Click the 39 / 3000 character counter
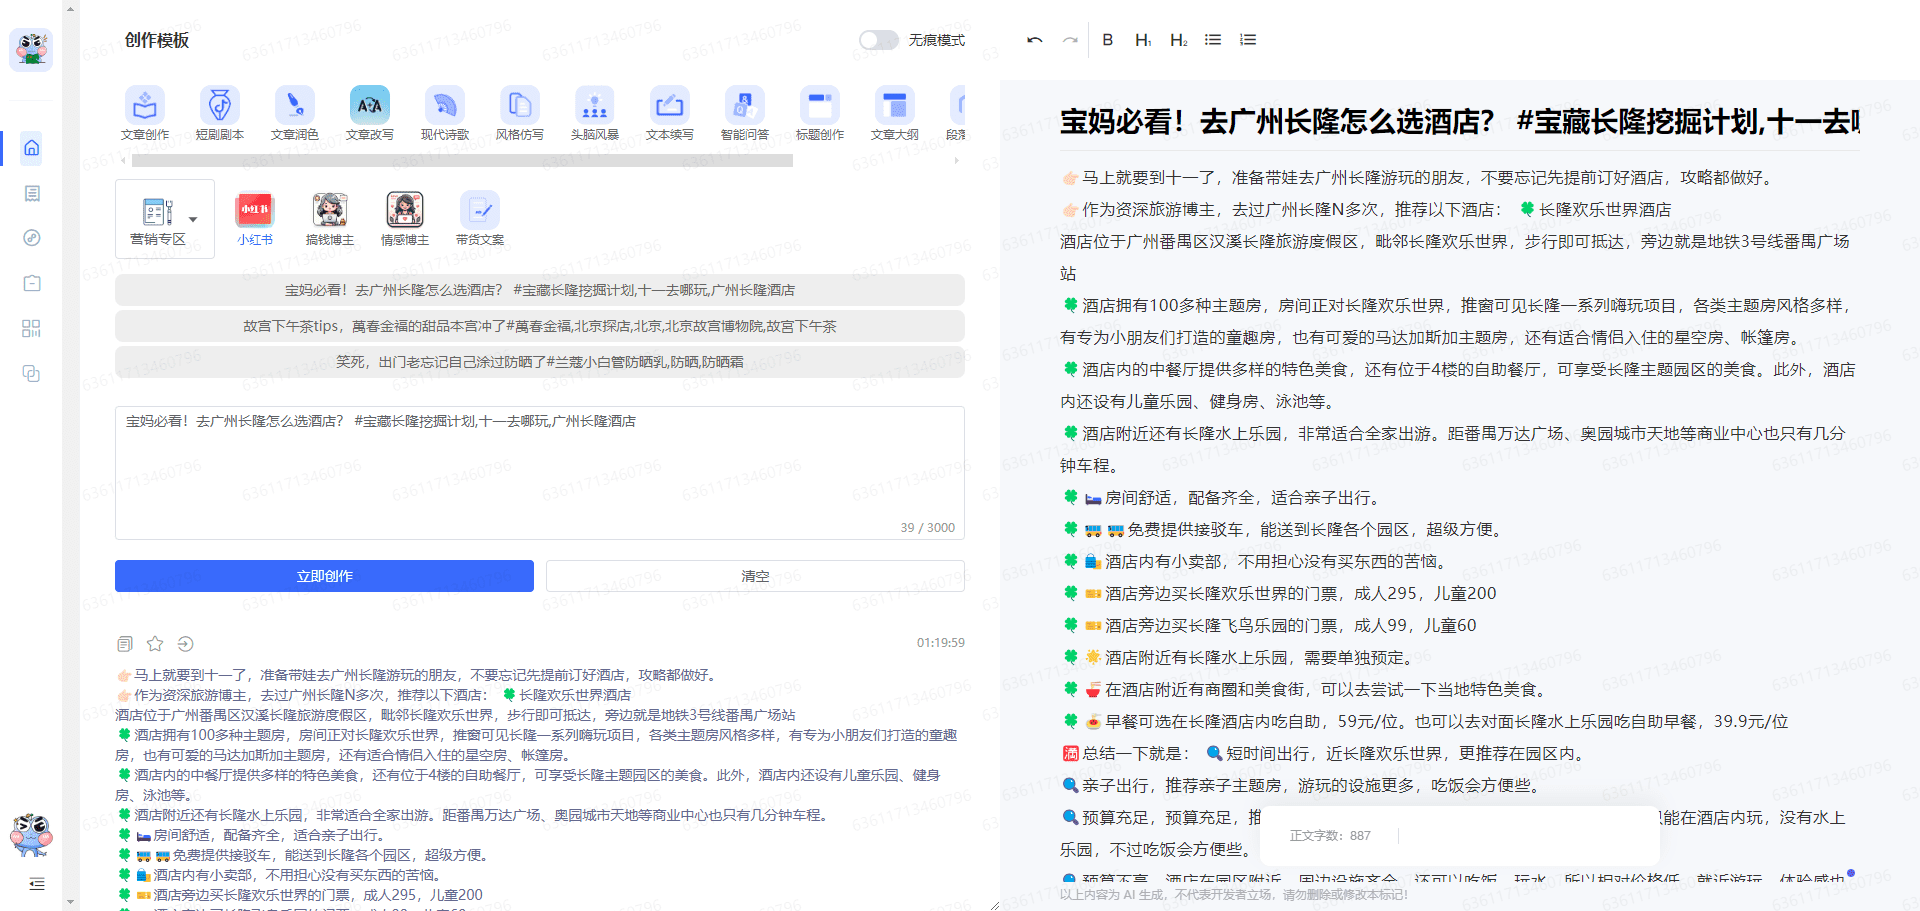The width and height of the screenshot is (1920, 911). (x=927, y=528)
